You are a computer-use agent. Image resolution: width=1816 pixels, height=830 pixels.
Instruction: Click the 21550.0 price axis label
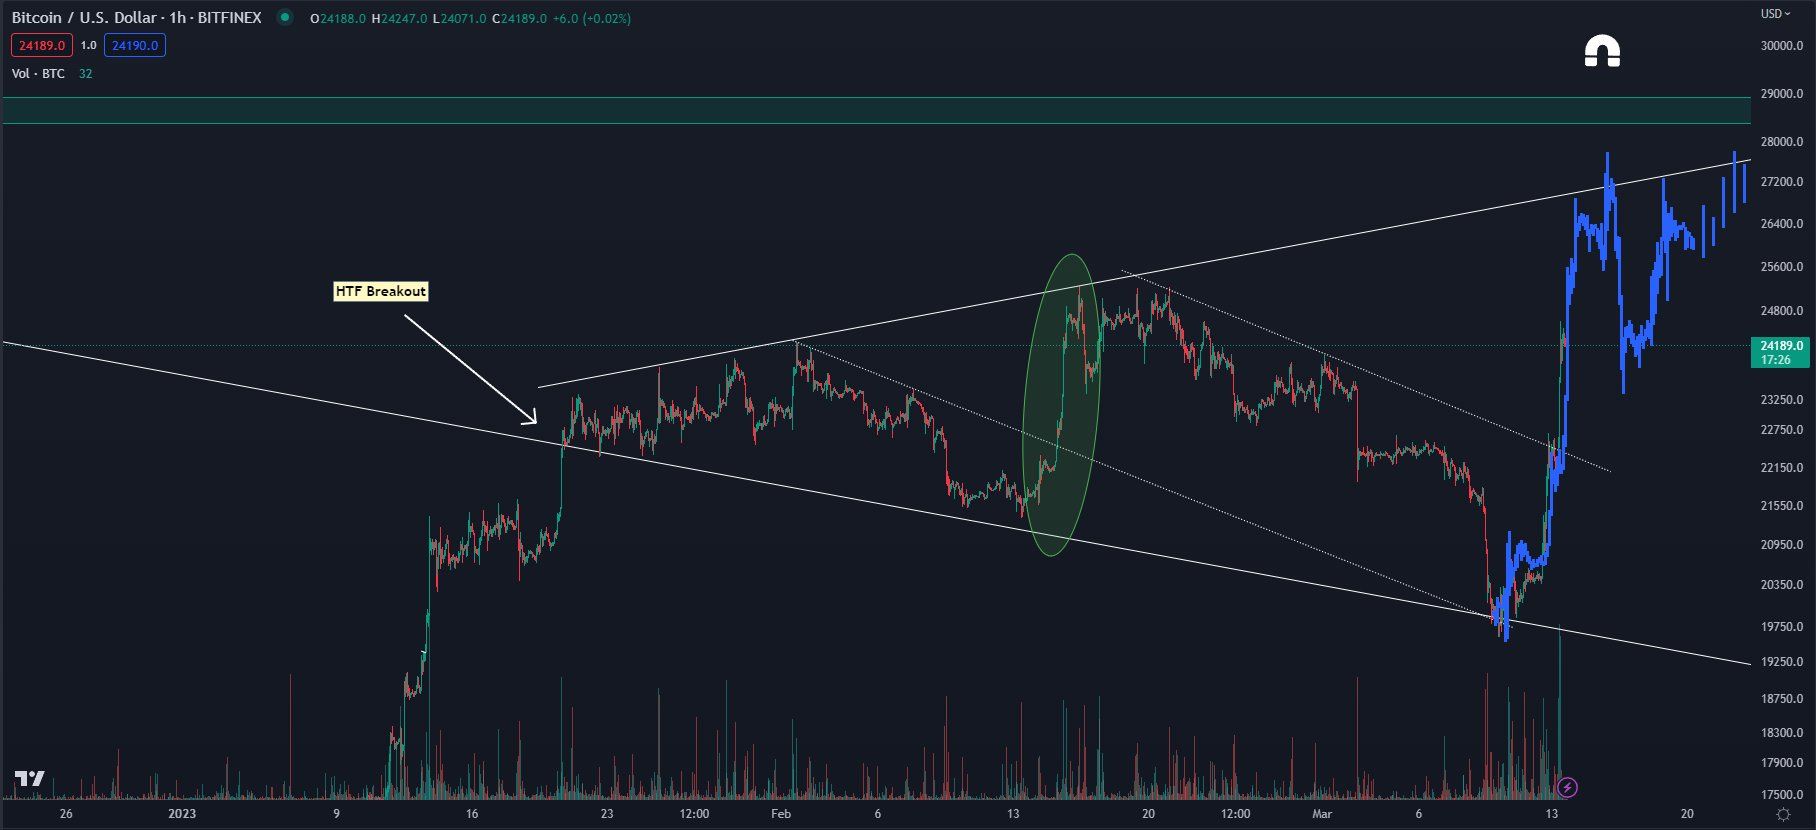pyautogui.click(x=1782, y=506)
